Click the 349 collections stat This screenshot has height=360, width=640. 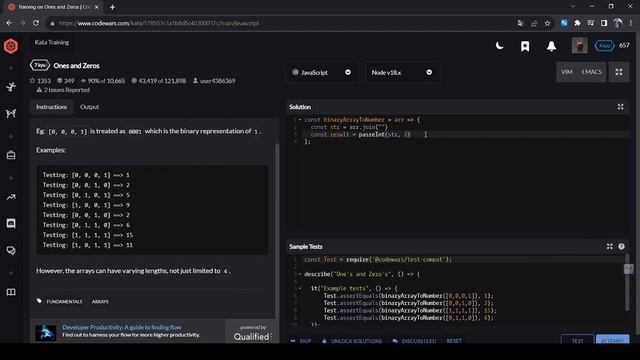click(66, 81)
